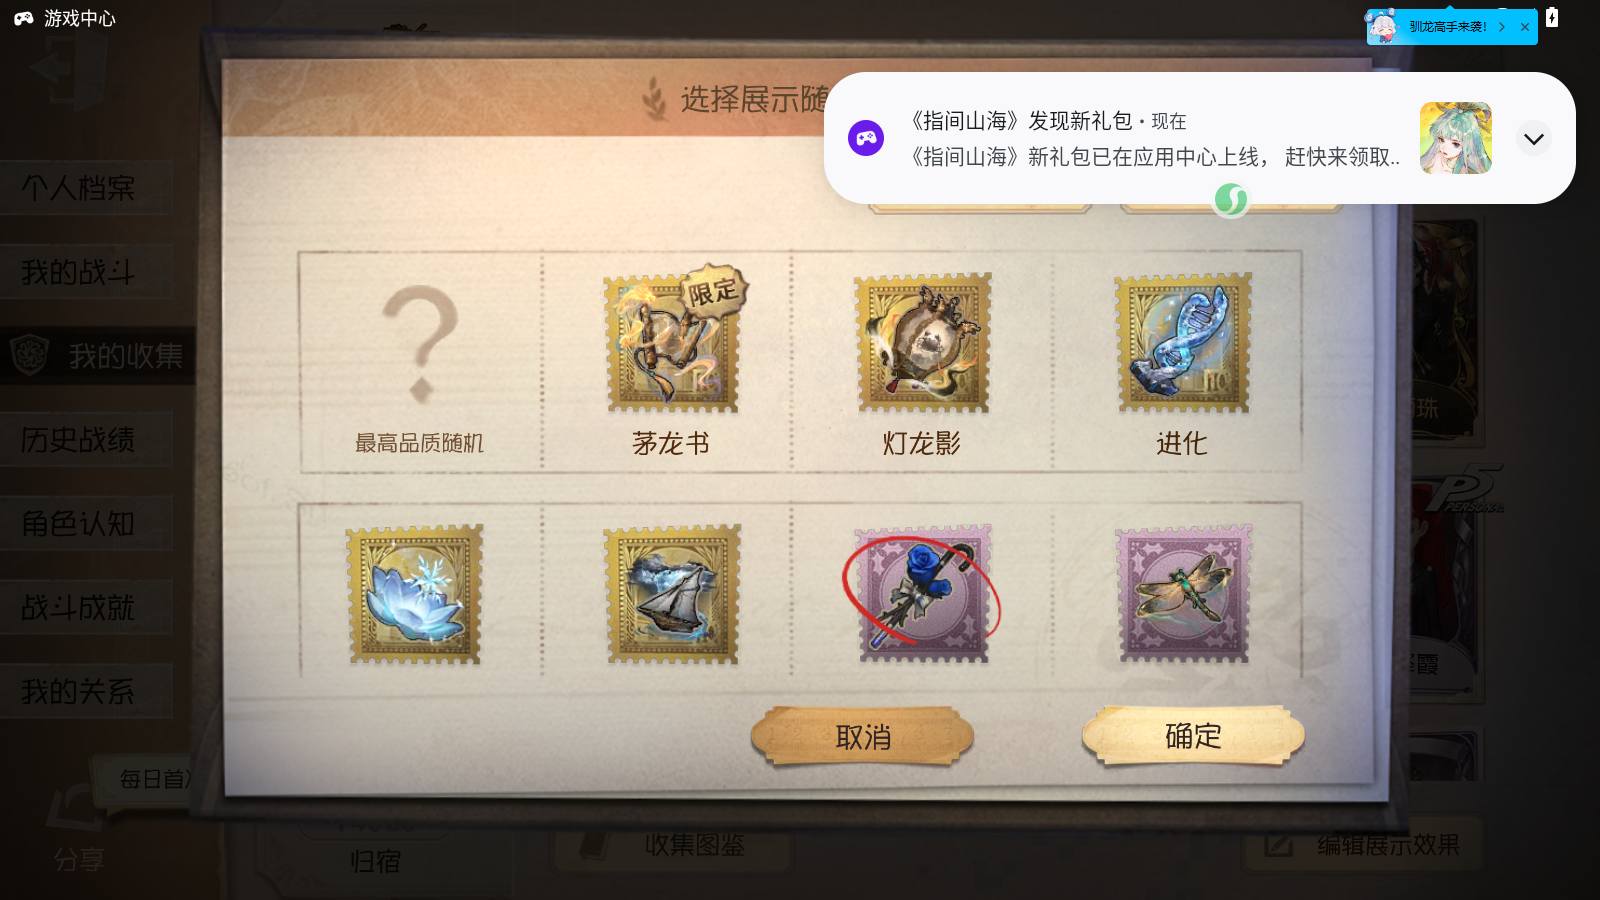Select the circled blue rose stamp
This screenshot has width=1600, height=900.
pos(922,594)
